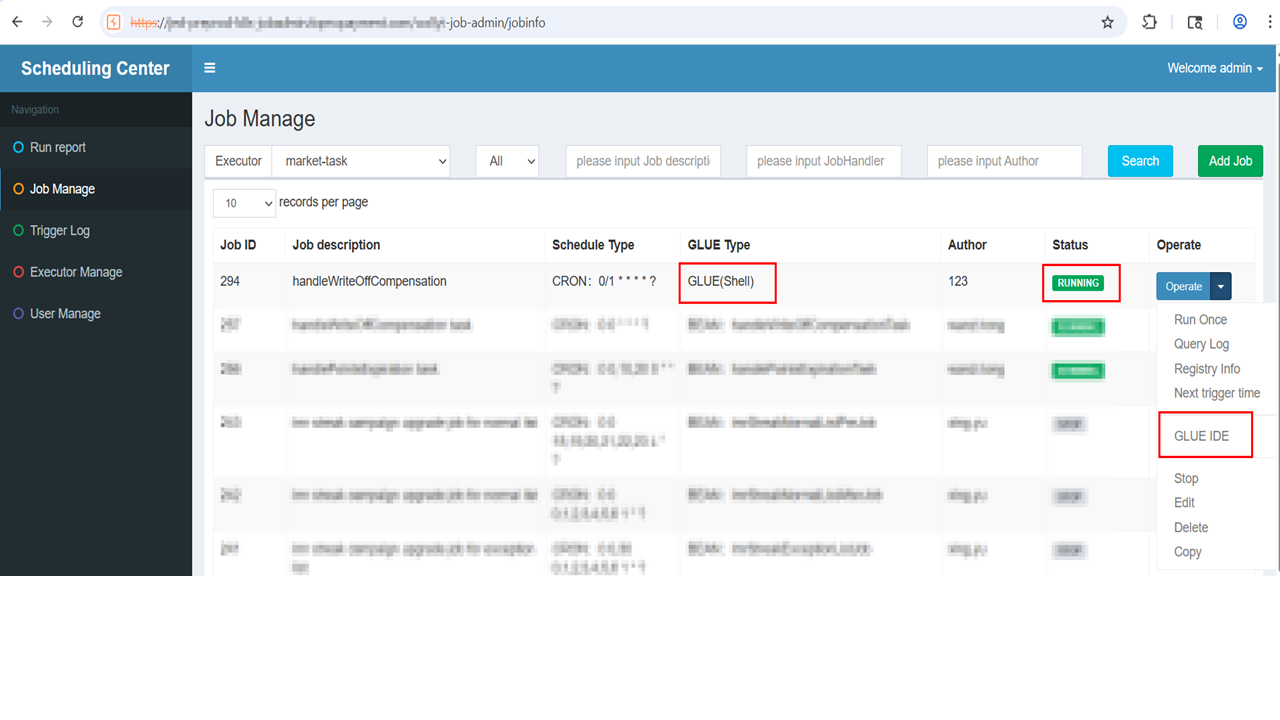Choose Delete in the Operate menu
Screen dimensions: 1280x720
point(1191,528)
